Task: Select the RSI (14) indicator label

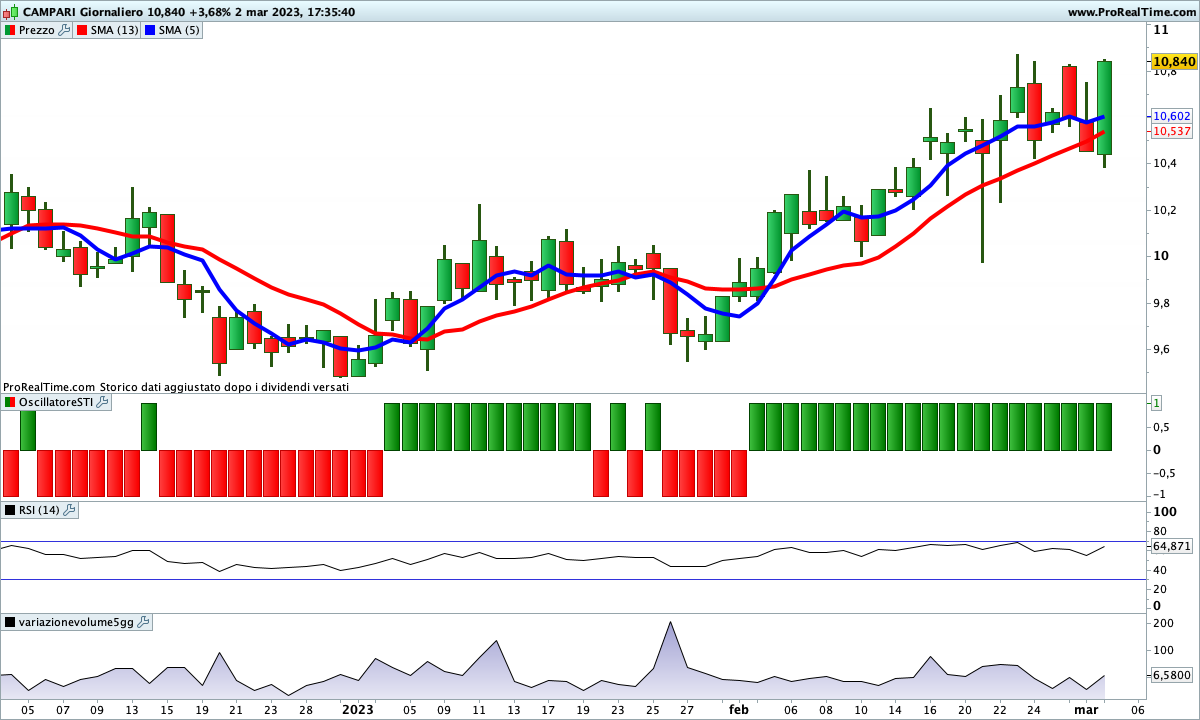Action: pyautogui.click(x=40, y=510)
